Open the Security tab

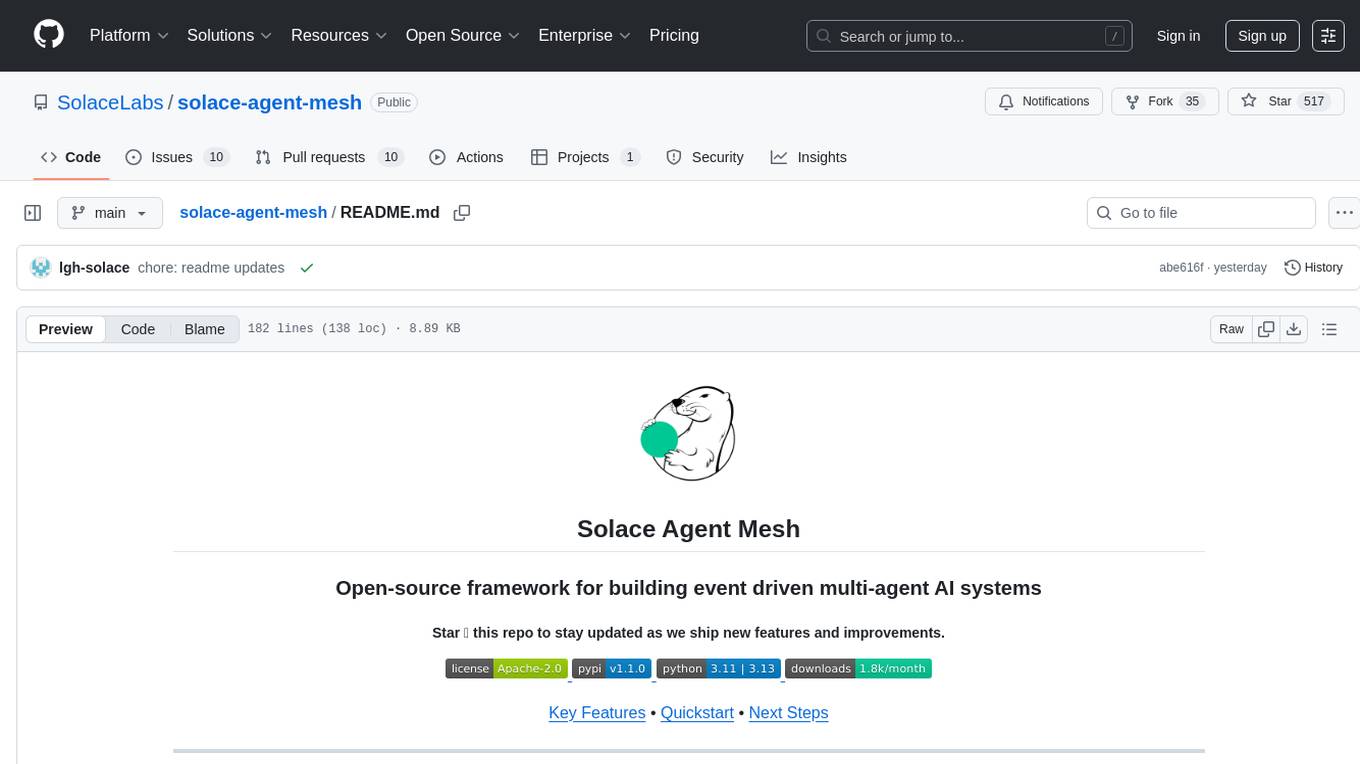coord(705,157)
